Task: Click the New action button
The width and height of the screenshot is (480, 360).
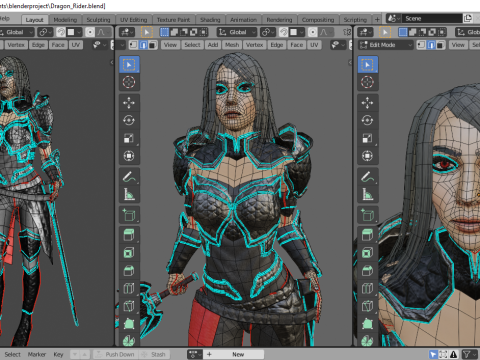Action: coord(238,354)
